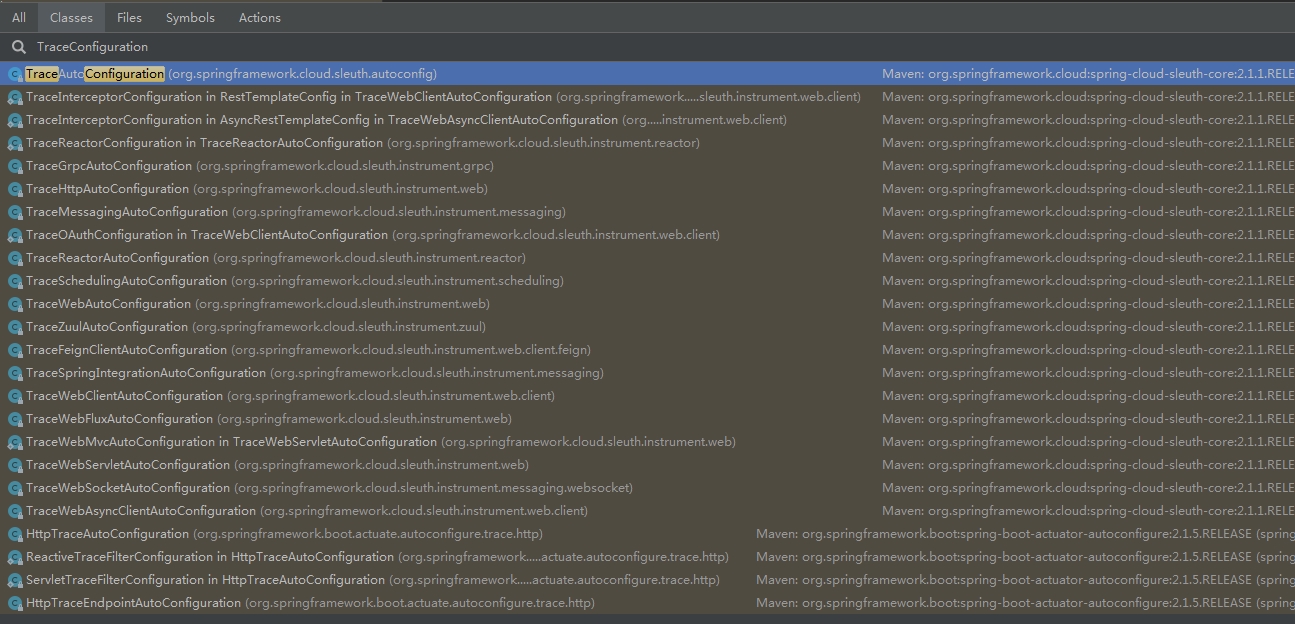Click Maven location text on HttpTraceAutoConfiguration row
This screenshot has width=1295, height=624.
coord(1025,534)
